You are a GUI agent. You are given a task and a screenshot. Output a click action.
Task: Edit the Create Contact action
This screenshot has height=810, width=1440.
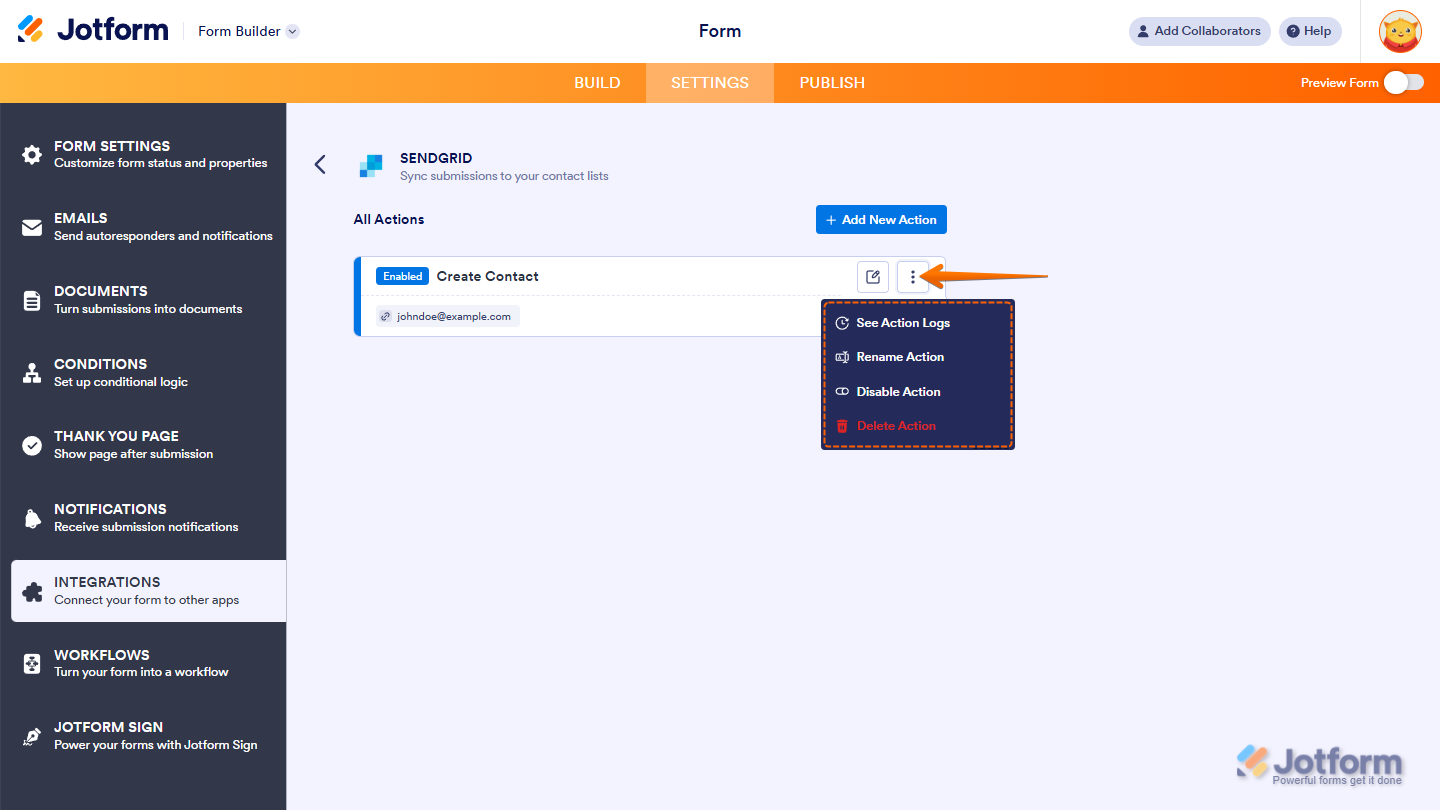[872, 277]
